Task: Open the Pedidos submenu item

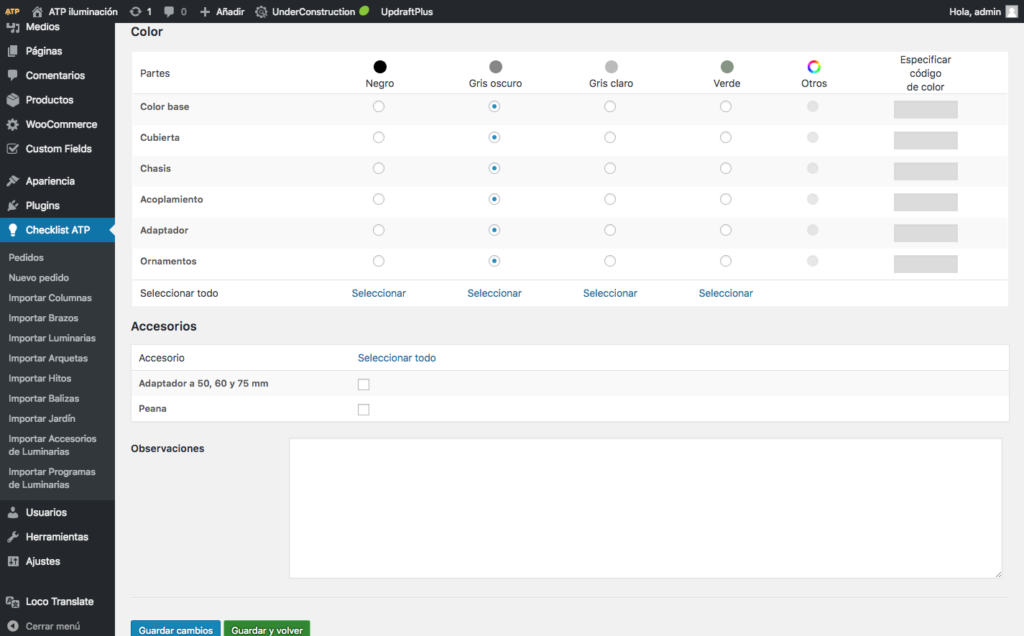Action: [x=26, y=257]
